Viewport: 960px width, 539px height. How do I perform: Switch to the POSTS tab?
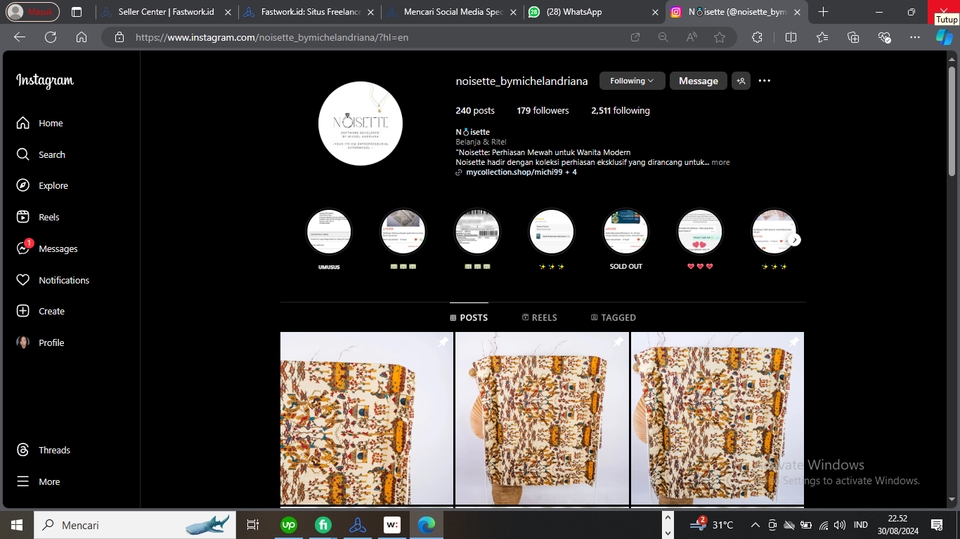469,317
